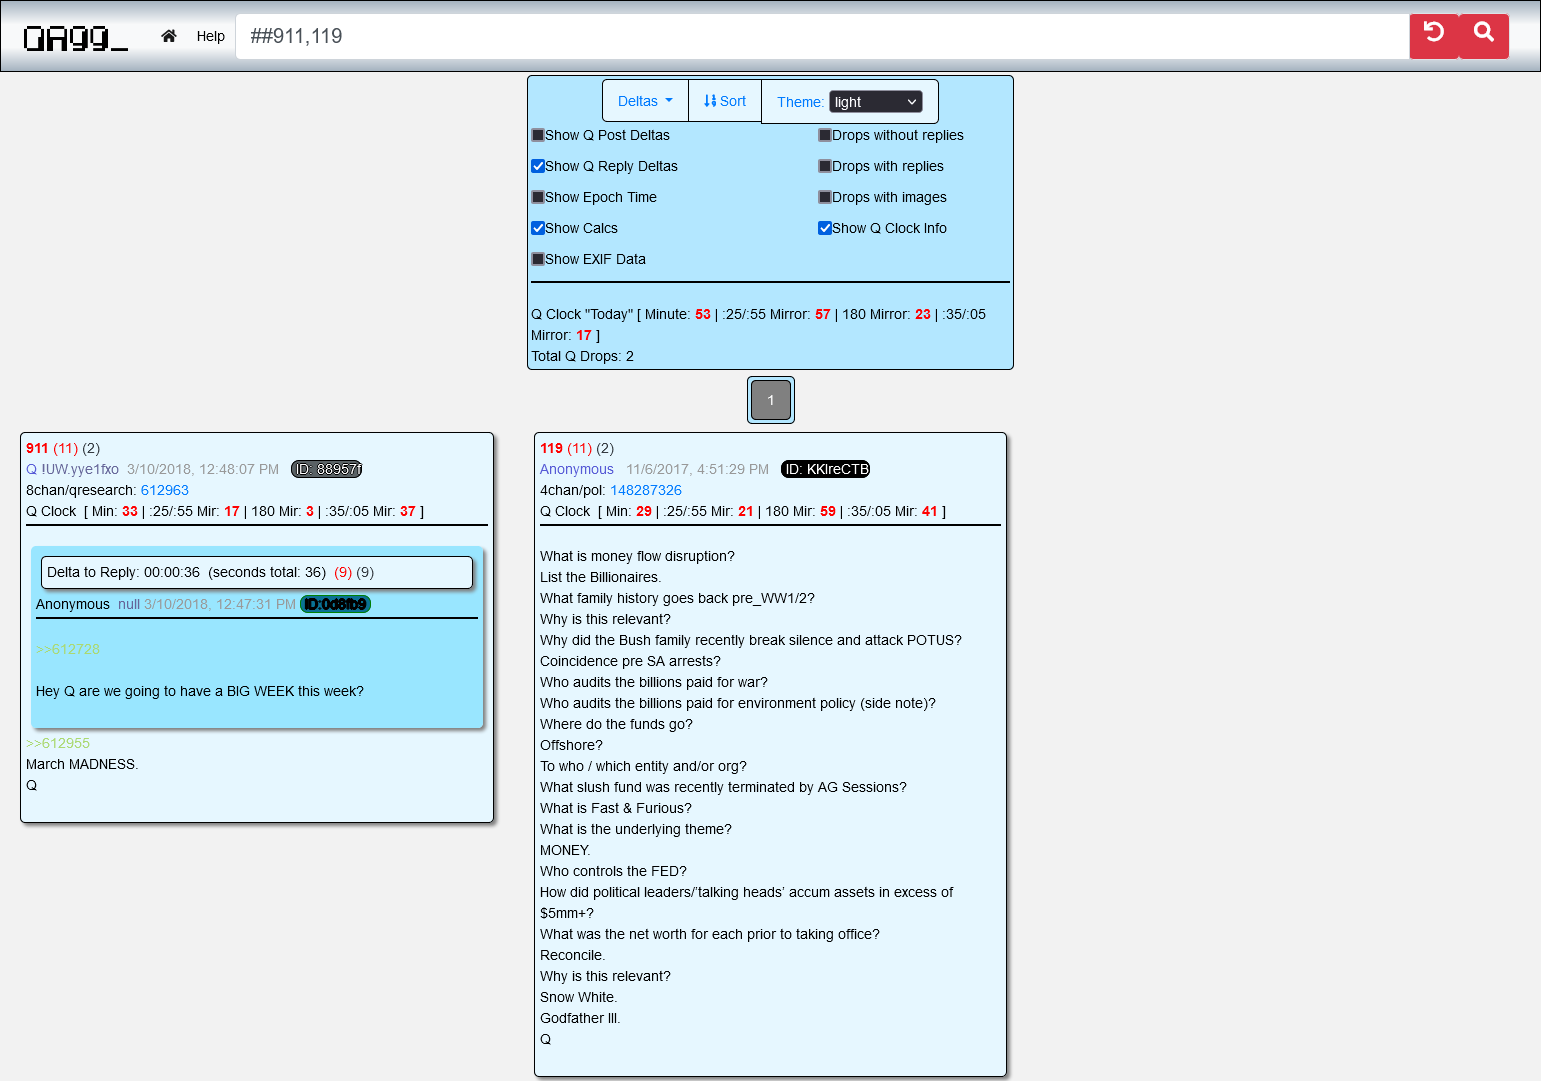The height and width of the screenshot is (1081, 1541).
Task: Click 'What is Fast & Furious?' line
Action: pyautogui.click(x=616, y=808)
